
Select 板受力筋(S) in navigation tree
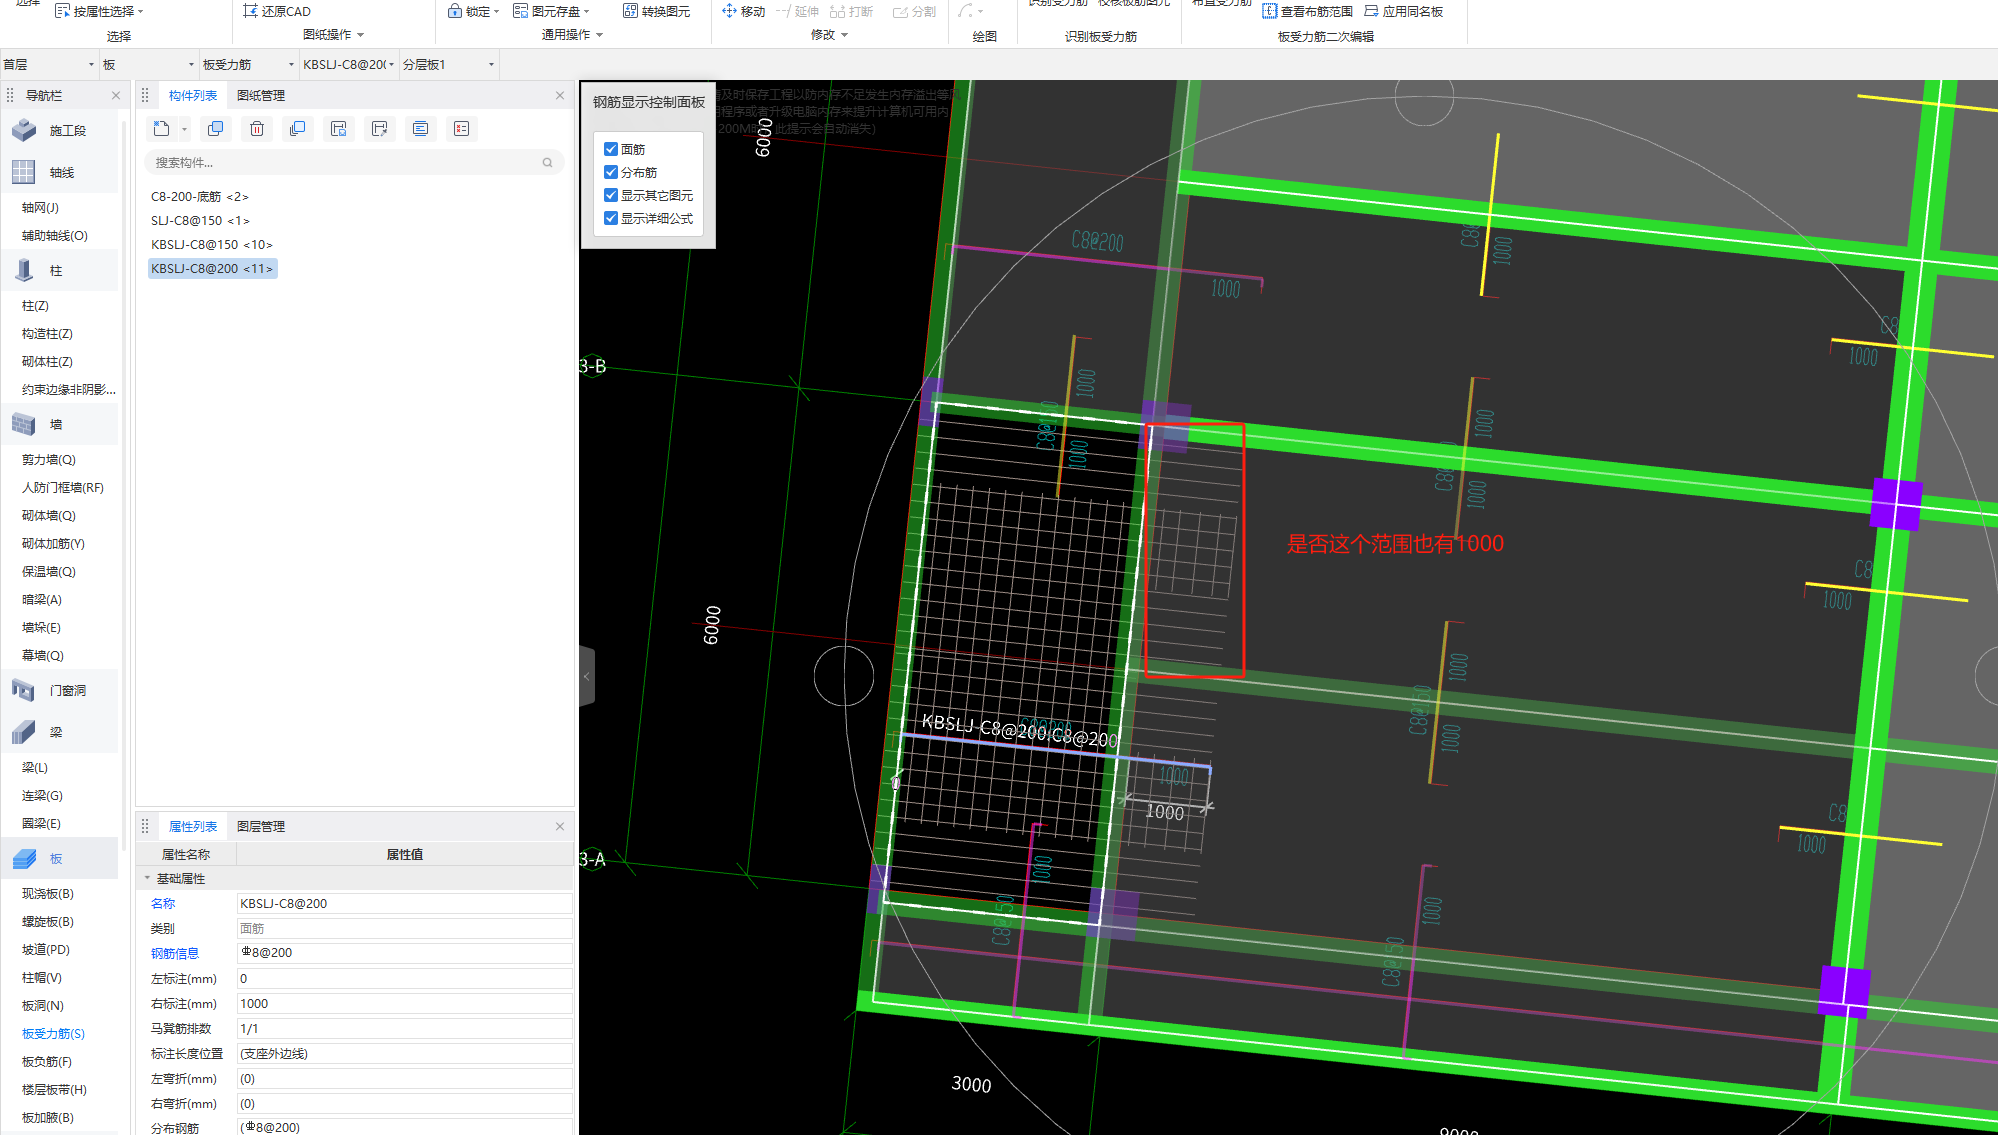(x=53, y=1033)
